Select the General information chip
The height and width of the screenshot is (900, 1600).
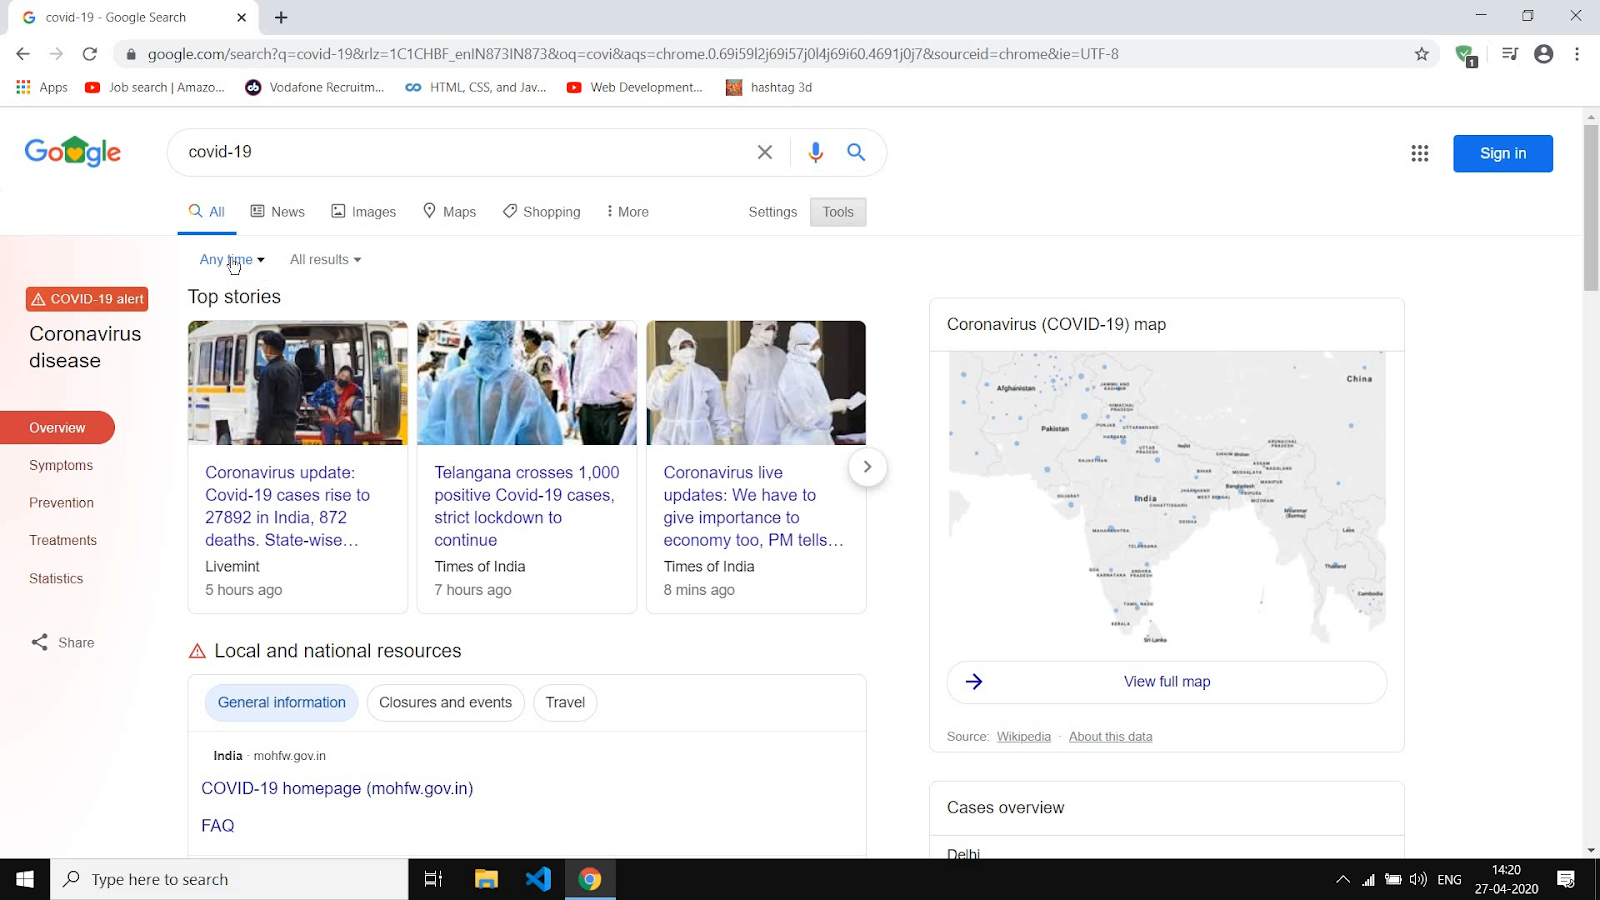(x=282, y=702)
